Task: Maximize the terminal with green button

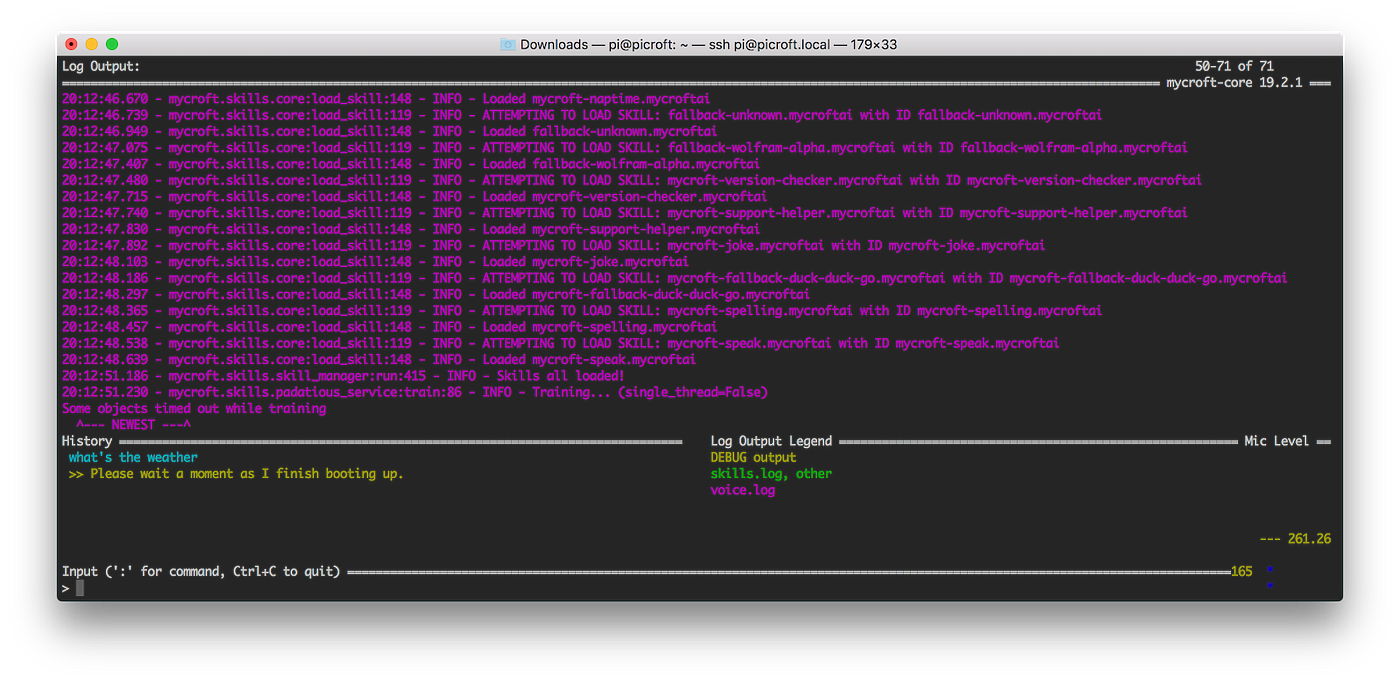Action: click(x=112, y=44)
